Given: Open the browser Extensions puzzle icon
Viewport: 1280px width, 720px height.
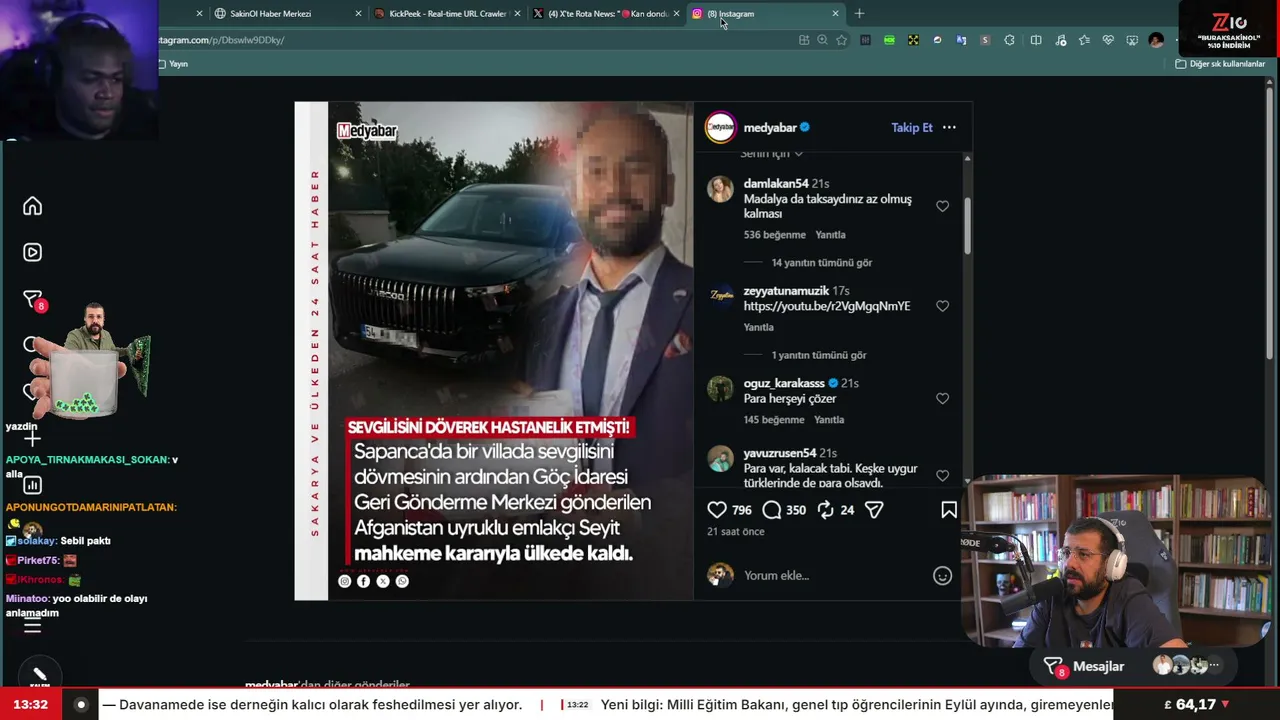Looking at the screenshot, I should click(x=1009, y=40).
